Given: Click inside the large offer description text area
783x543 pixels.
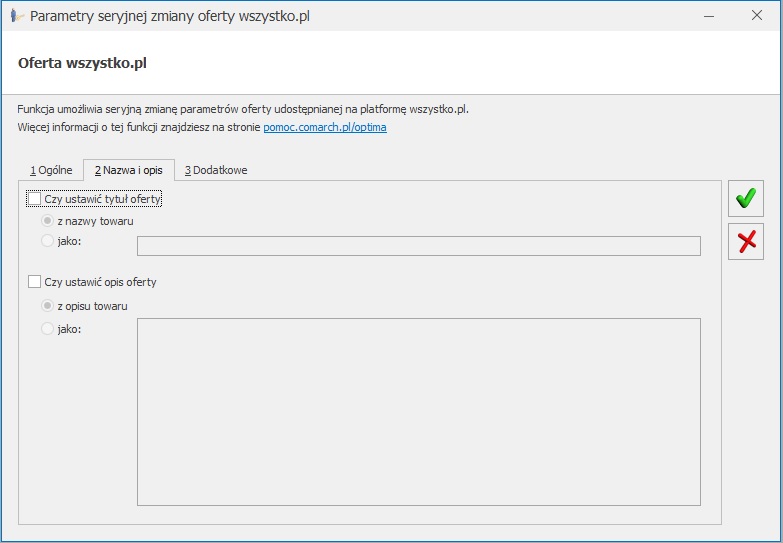Looking at the screenshot, I should coord(418,412).
